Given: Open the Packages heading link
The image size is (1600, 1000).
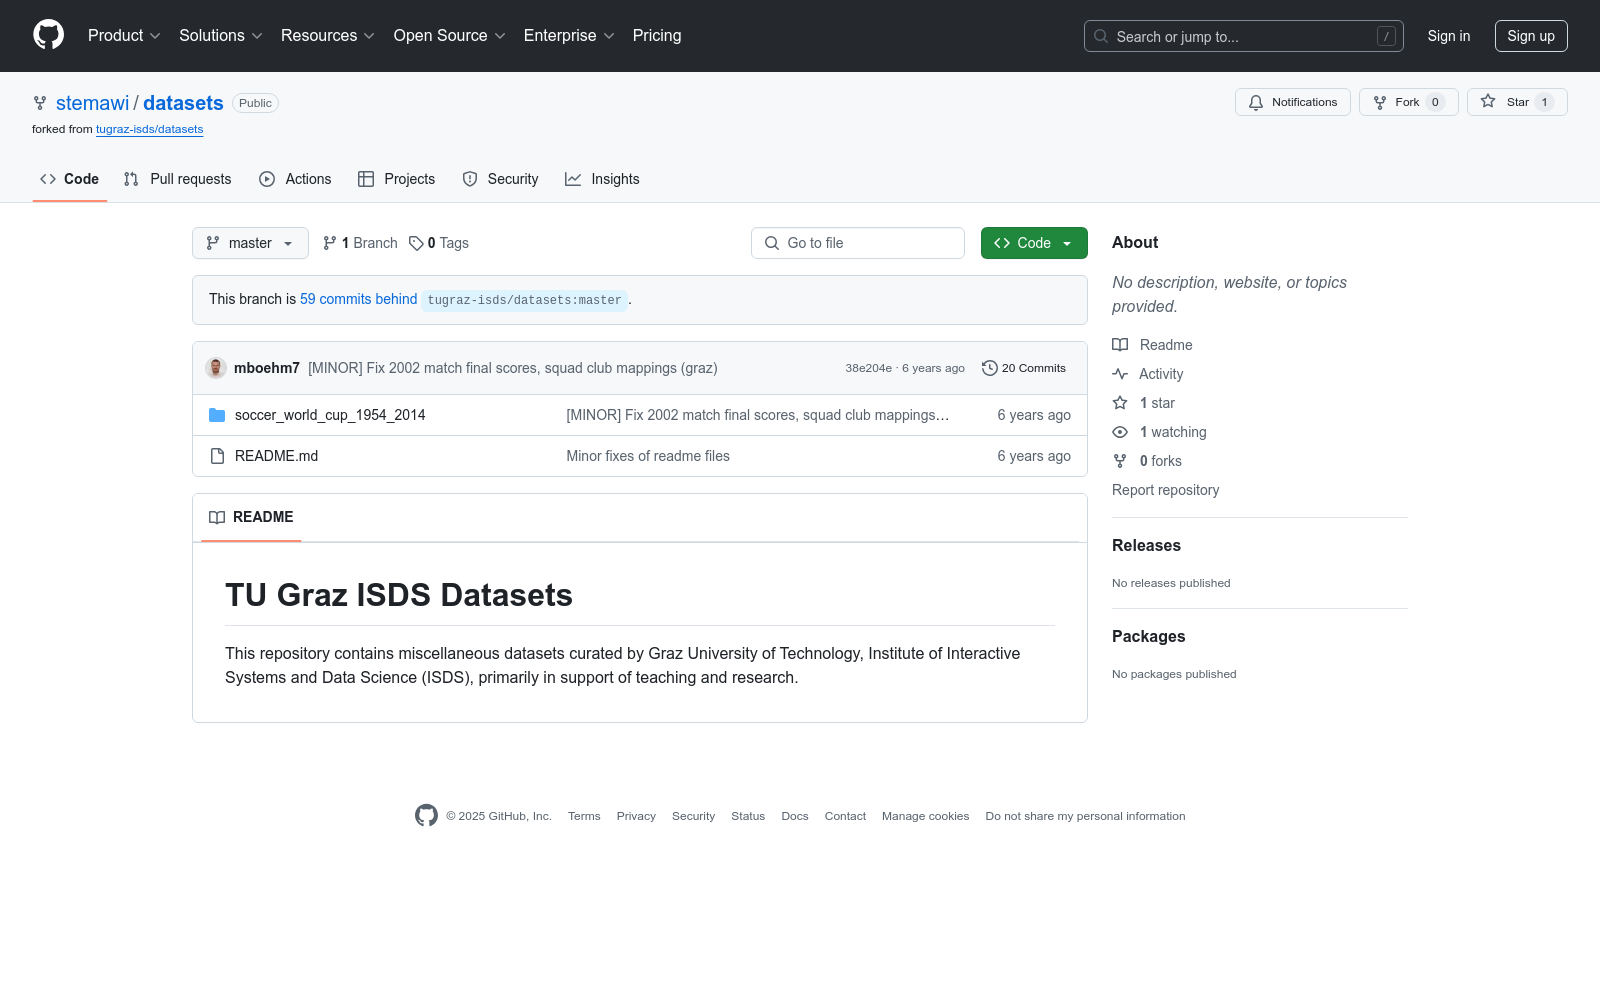Looking at the screenshot, I should (x=1148, y=636).
